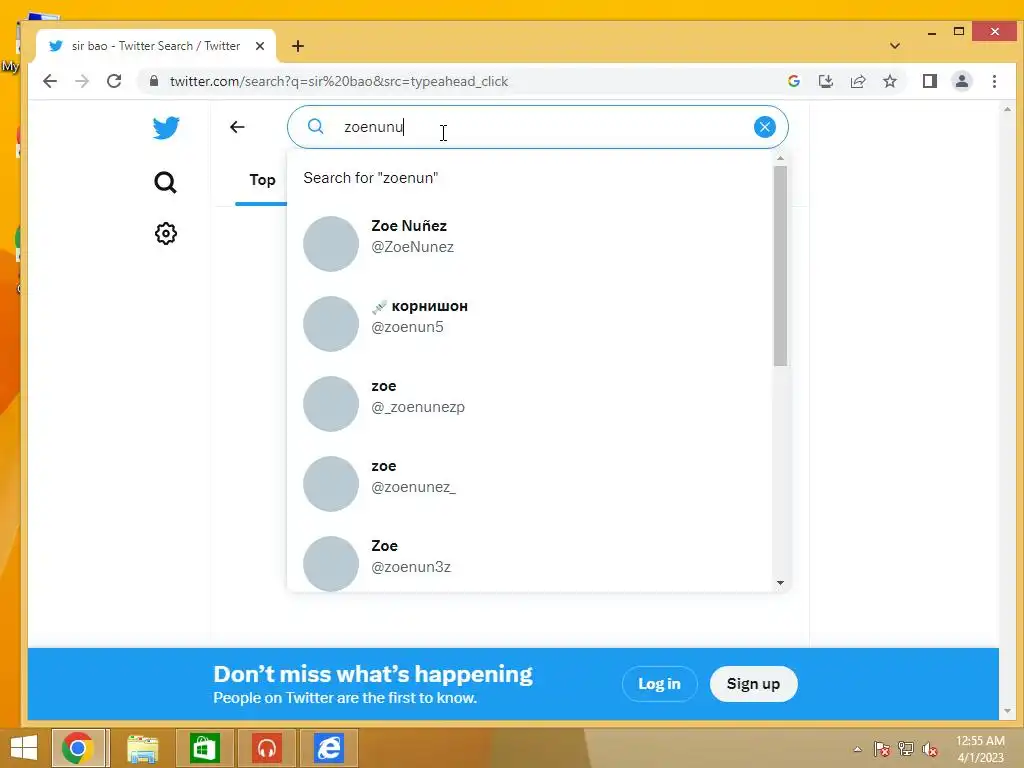Go back with the Twitter back arrow
The width and height of the screenshot is (1024, 768).
tap(237, 127)
